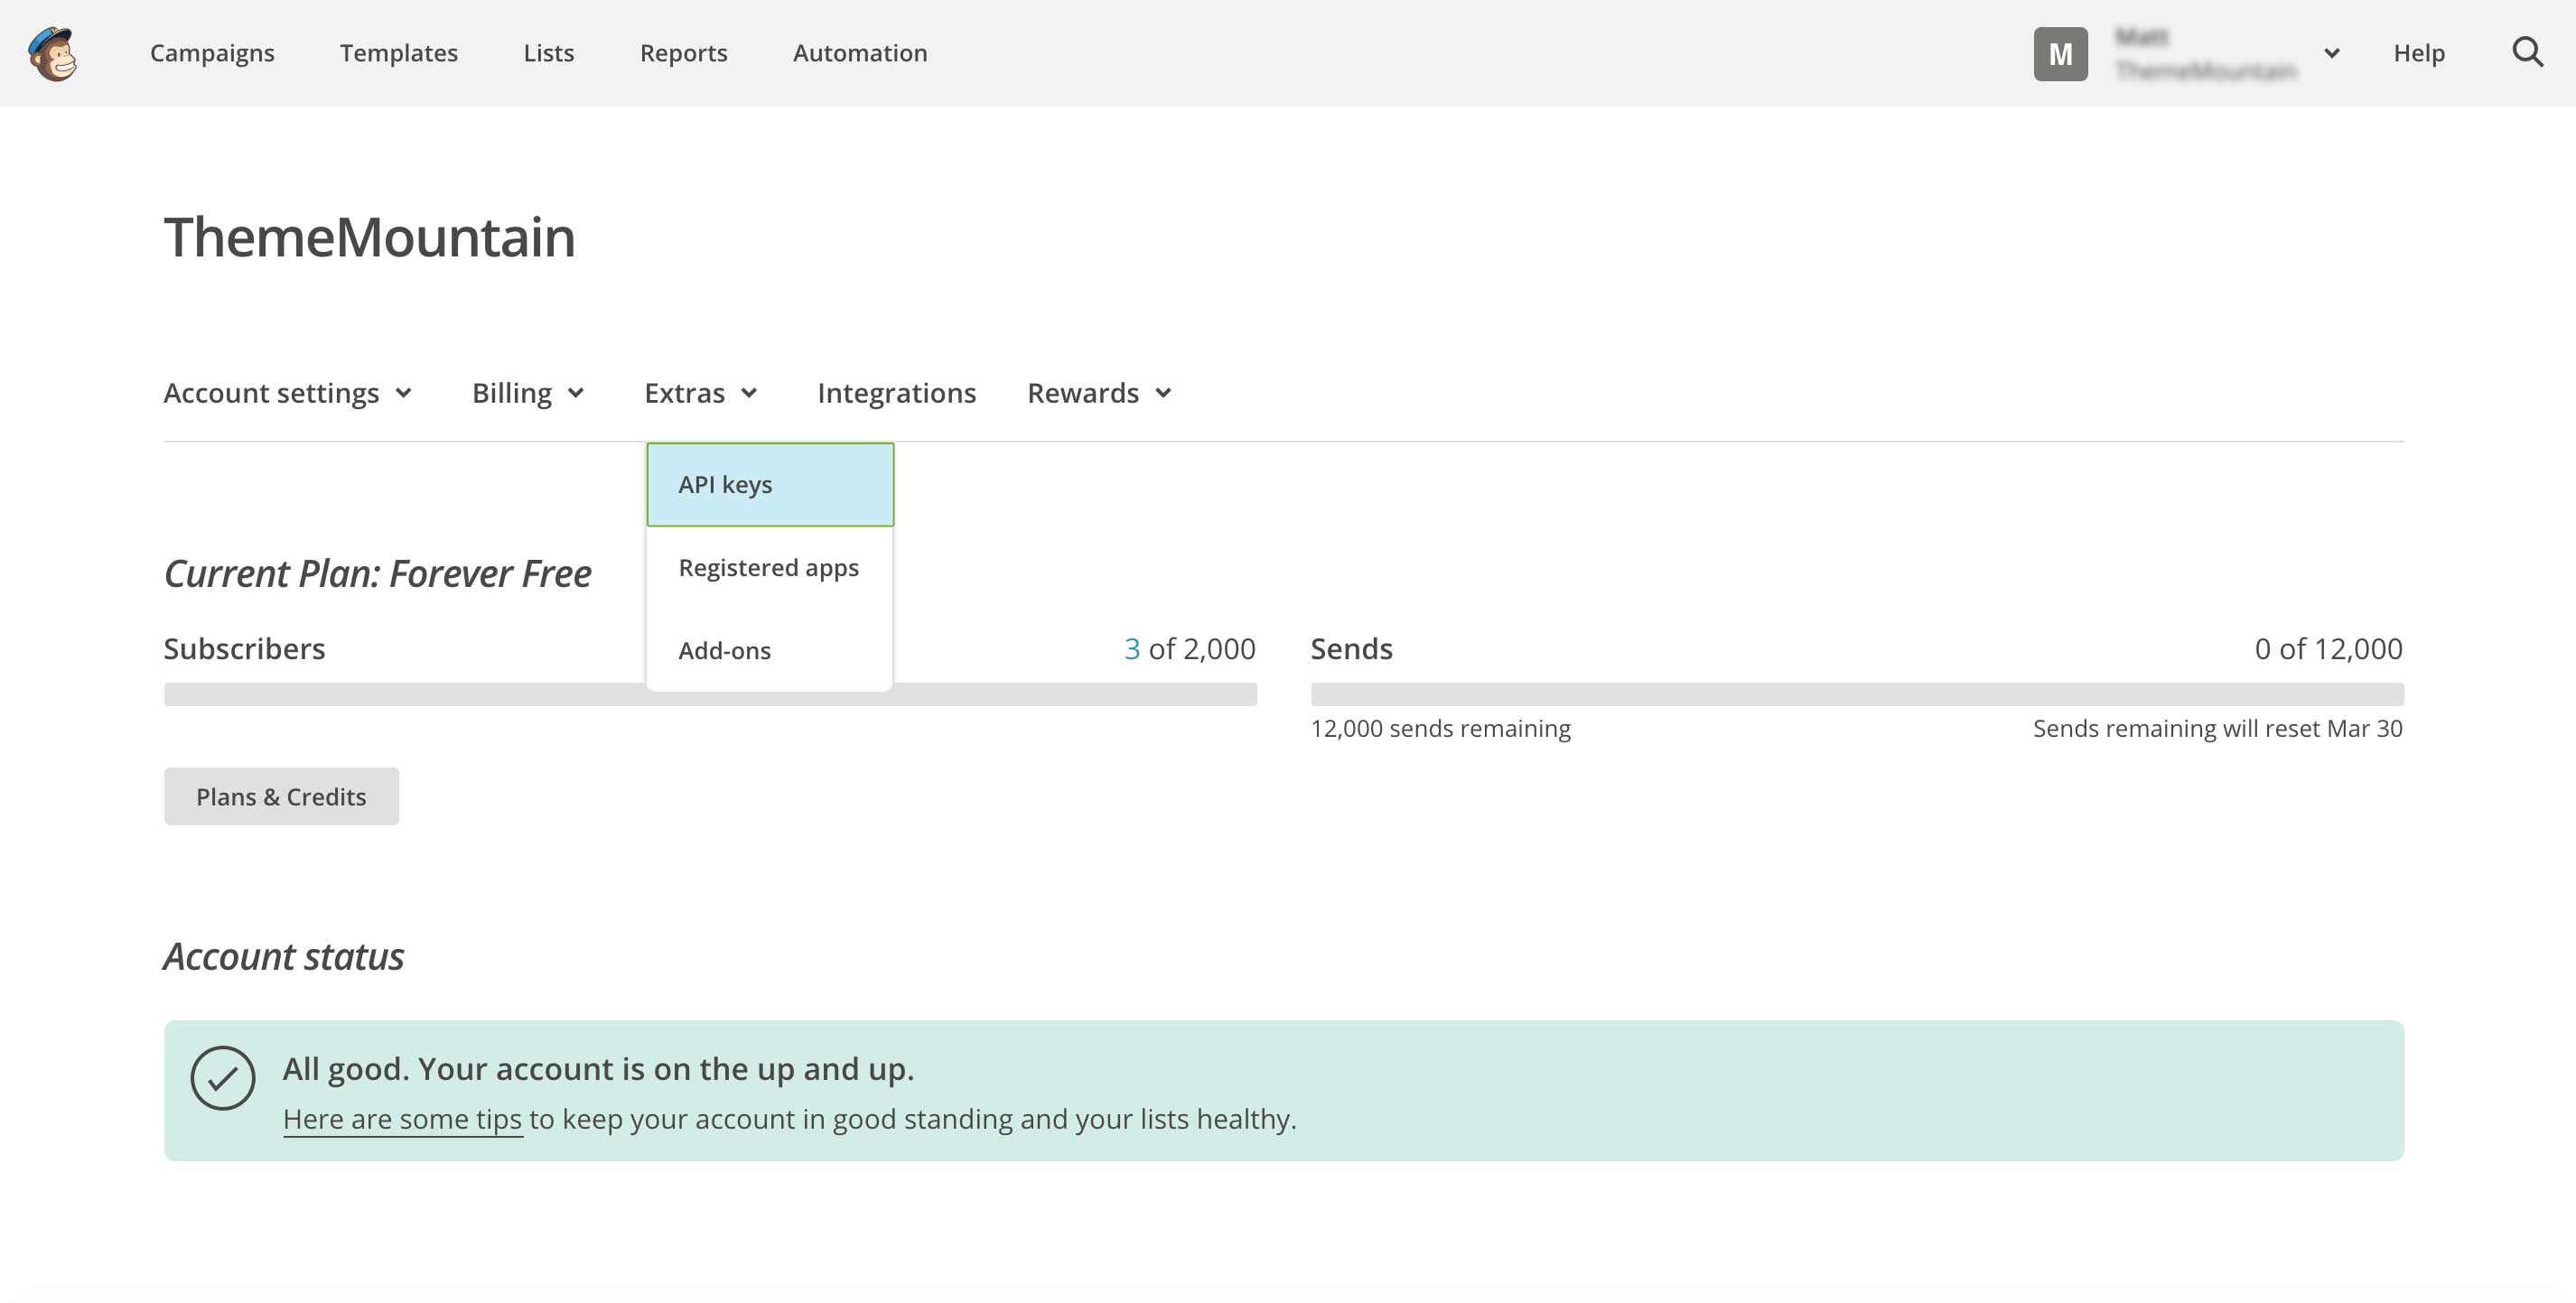Click the Mailchimp Freddie logo
Viewport: 2576px width, 1303px height.
(52, 53)
